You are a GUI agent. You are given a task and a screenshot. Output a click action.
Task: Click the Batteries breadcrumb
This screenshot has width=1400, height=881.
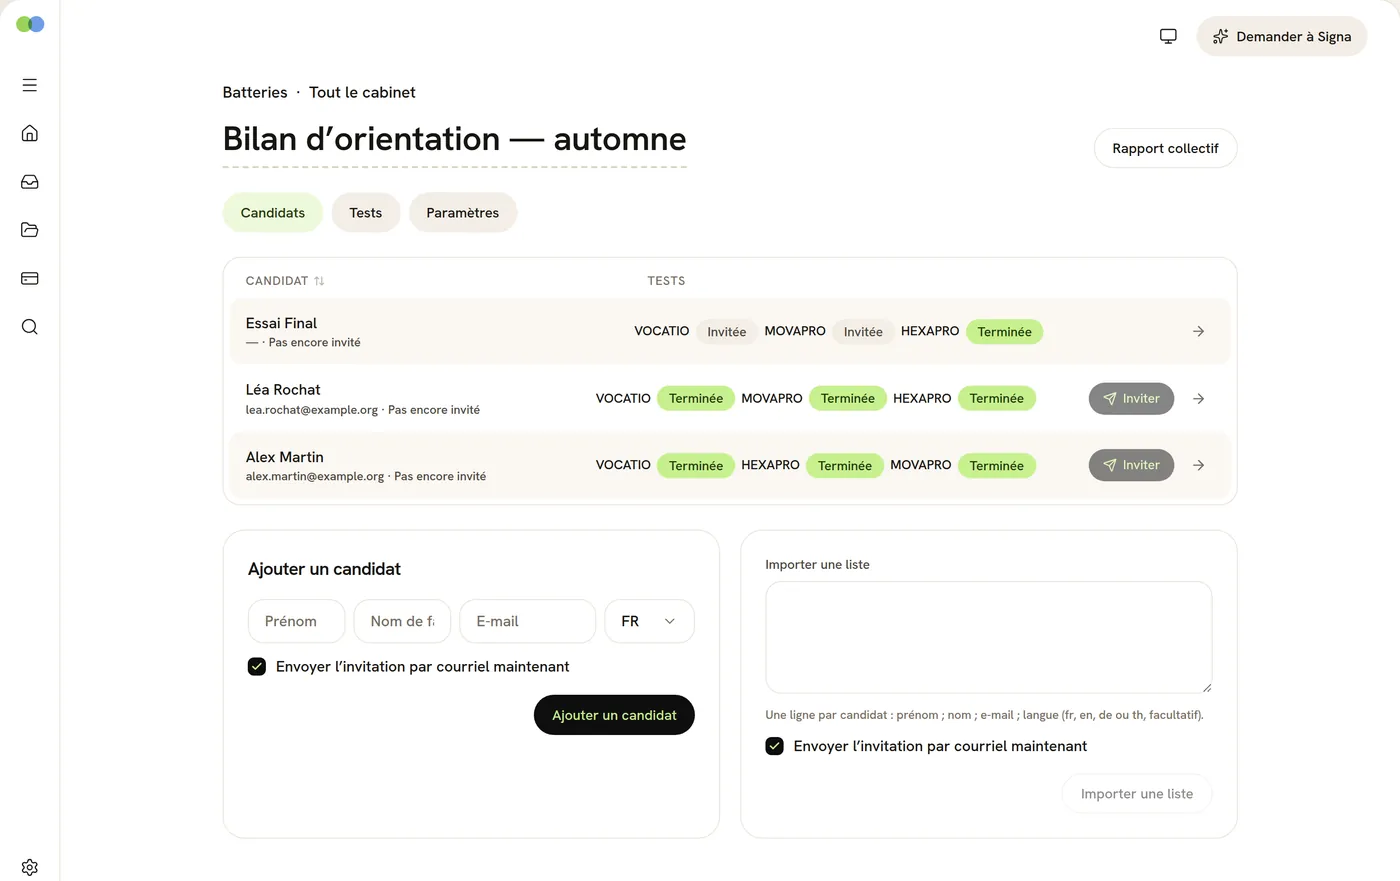[x=255, y=92]
